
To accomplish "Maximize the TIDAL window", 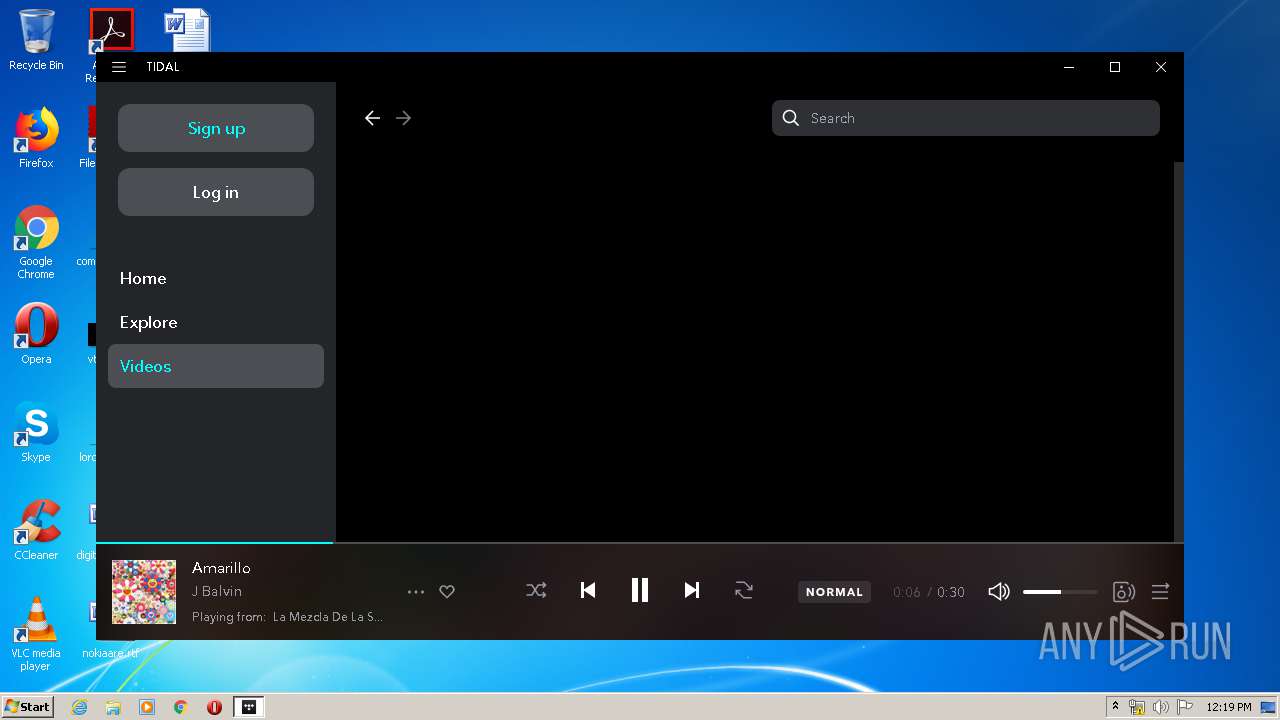I will (x=1115, y=67).
